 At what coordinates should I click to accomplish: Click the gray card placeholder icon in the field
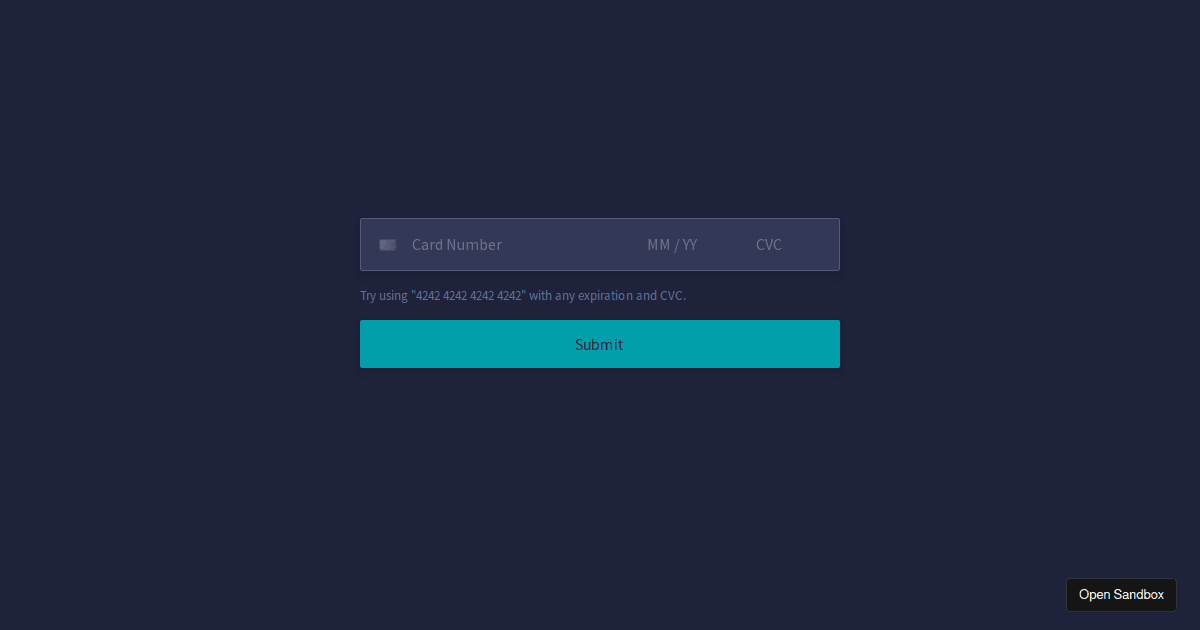(x=388, y=245)
